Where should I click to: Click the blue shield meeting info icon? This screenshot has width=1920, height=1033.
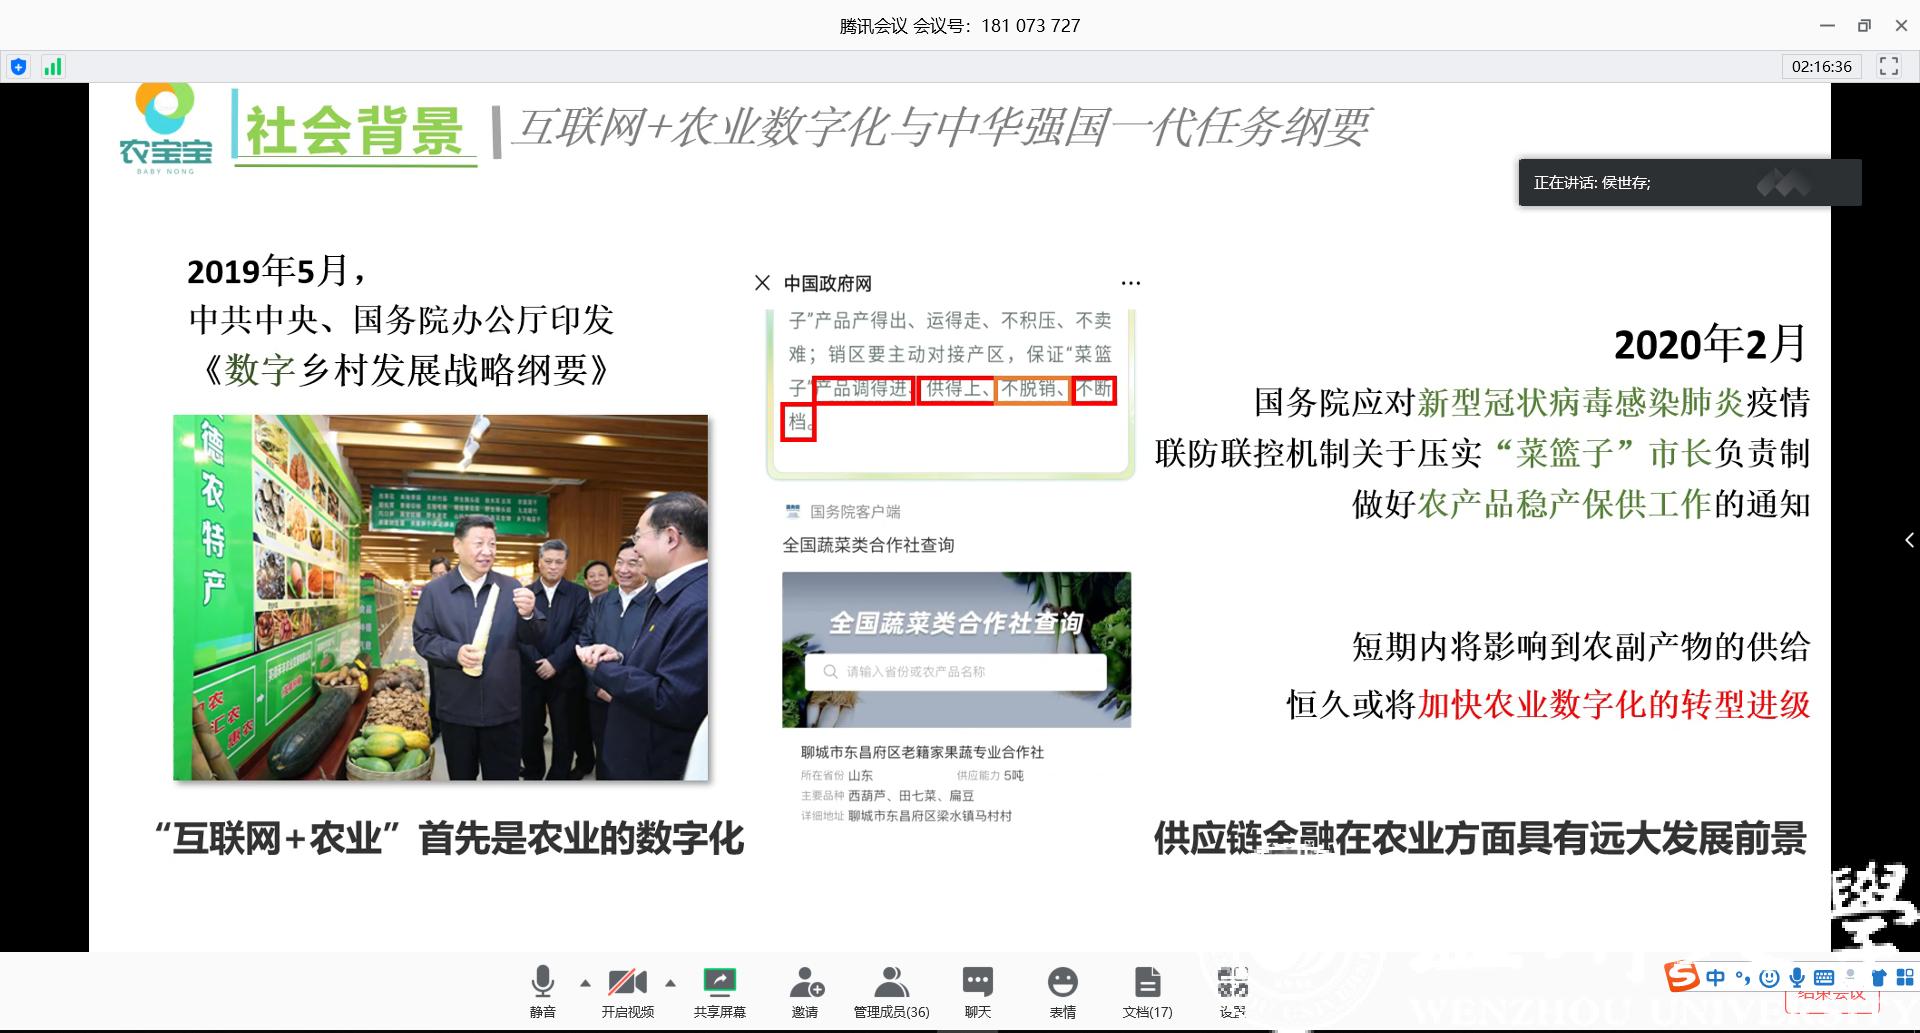[x=18, y=67]
